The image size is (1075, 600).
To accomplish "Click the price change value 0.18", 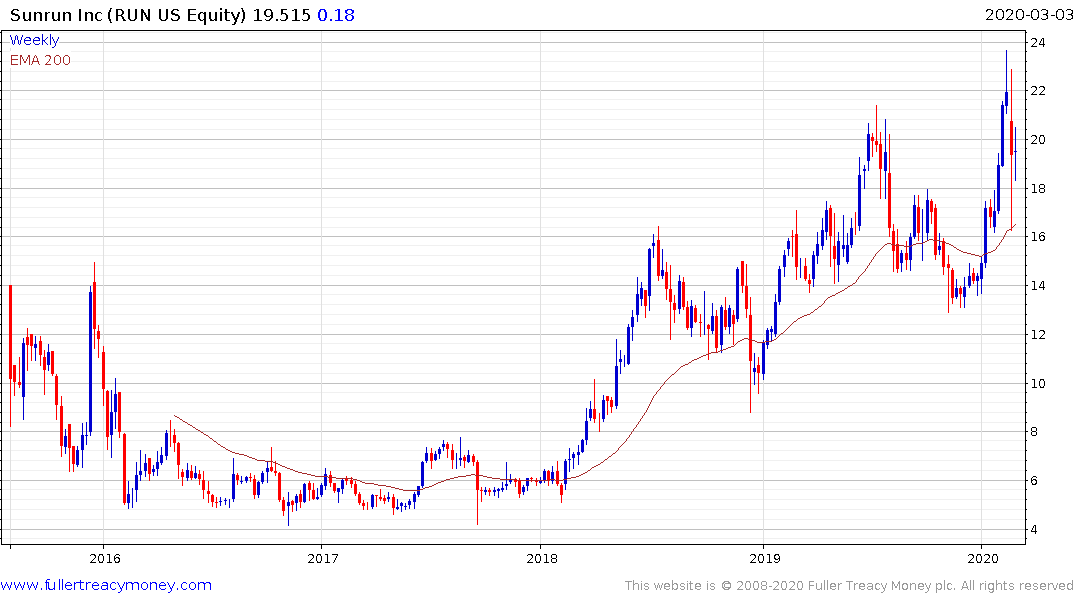I will 336,15.
